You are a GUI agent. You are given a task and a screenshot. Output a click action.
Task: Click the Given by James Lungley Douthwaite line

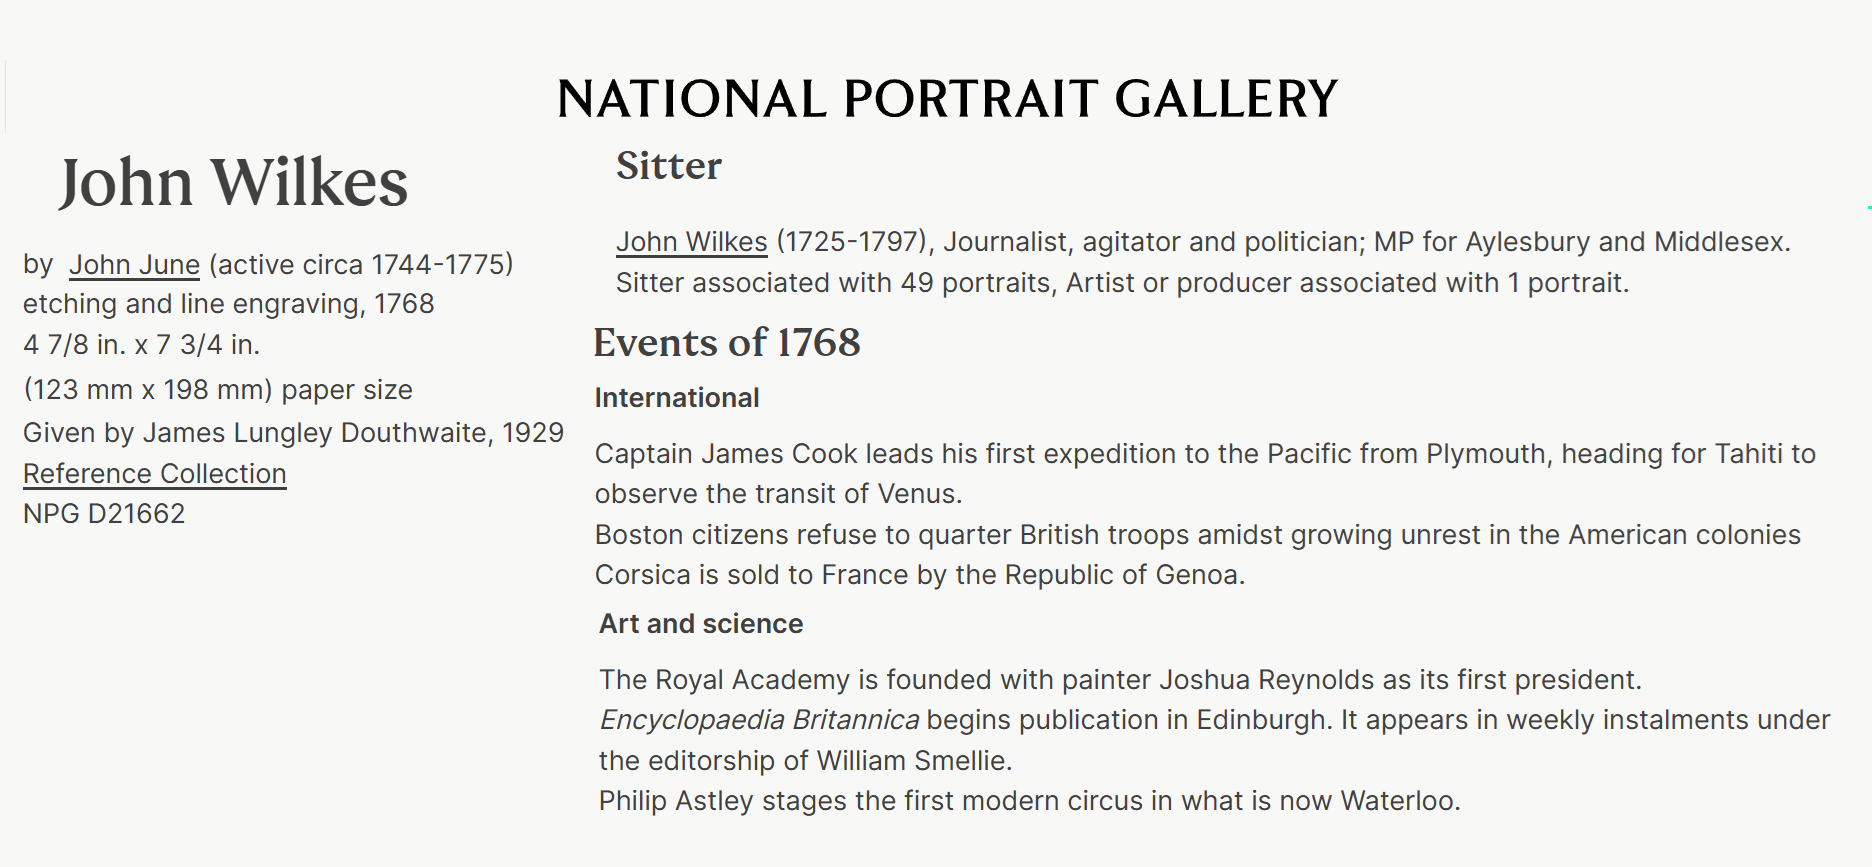(293, 433)
